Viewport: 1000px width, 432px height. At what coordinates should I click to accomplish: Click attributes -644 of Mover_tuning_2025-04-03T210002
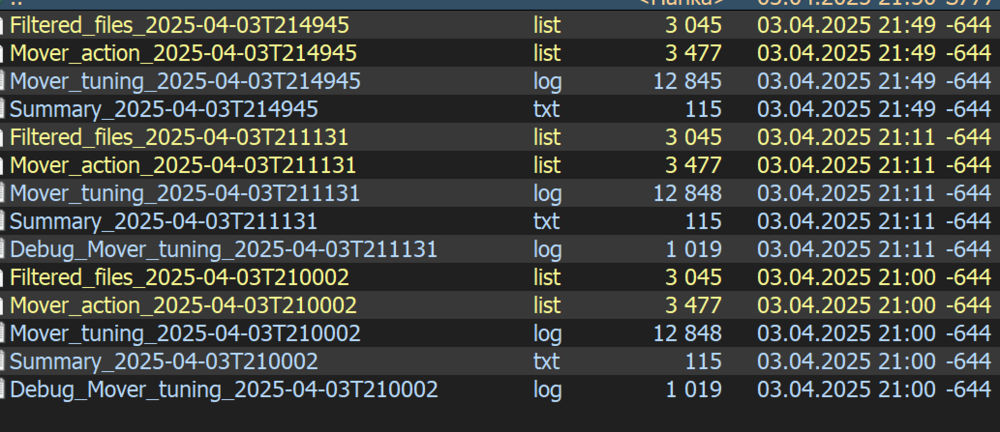[968, 334]
